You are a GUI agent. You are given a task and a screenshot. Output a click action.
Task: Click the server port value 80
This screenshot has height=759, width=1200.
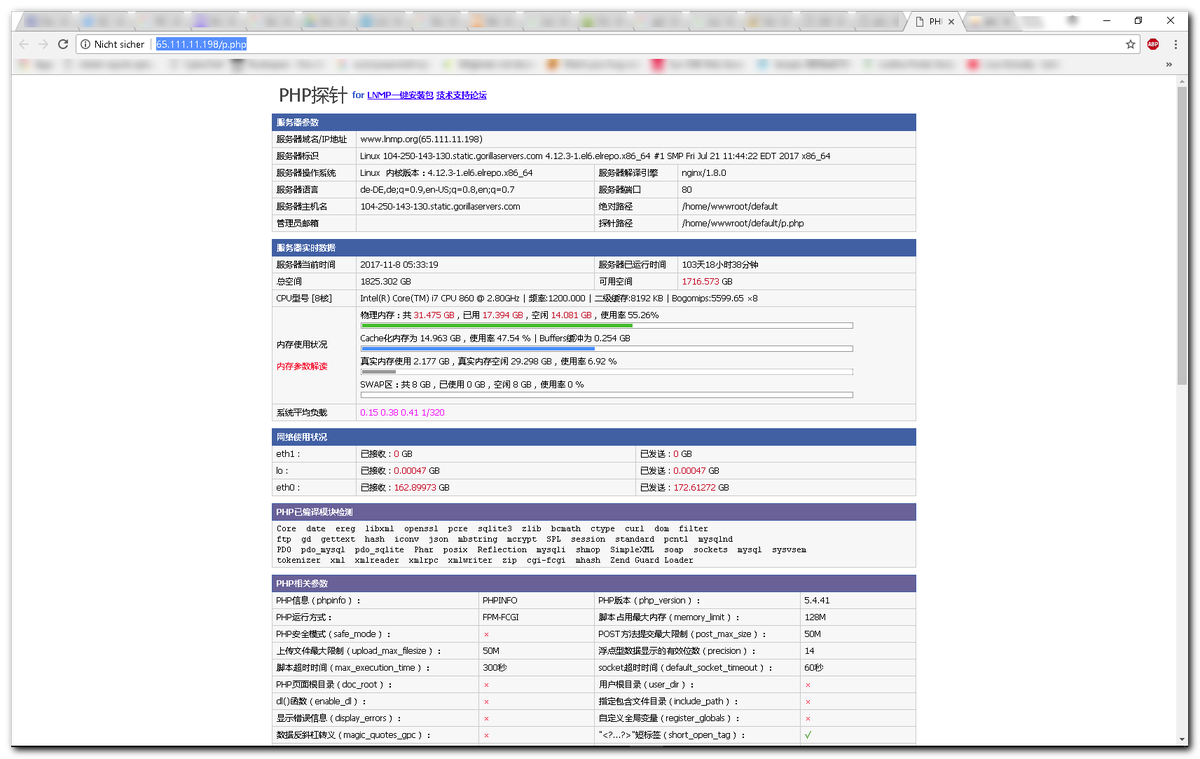(x=686, y=189)
